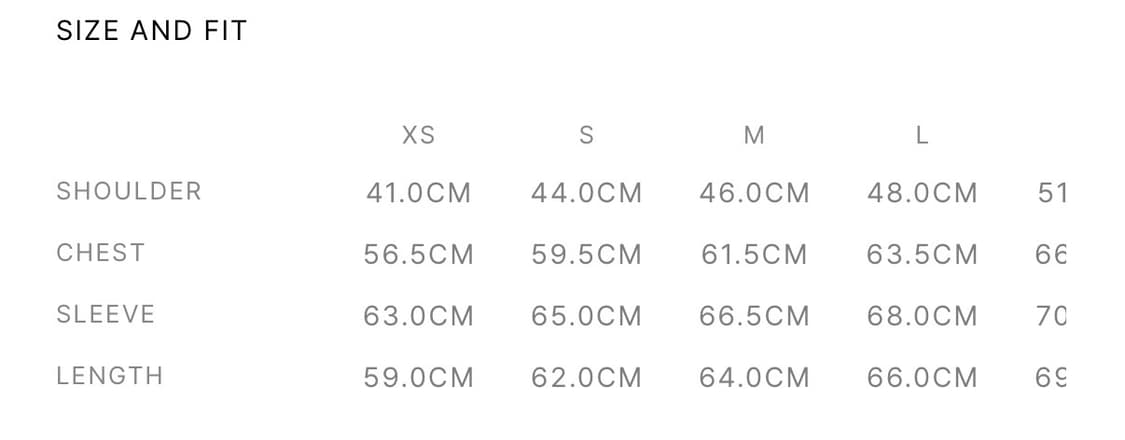
Task: Select the LENGTH row label
Action: (x=110, y=377)
